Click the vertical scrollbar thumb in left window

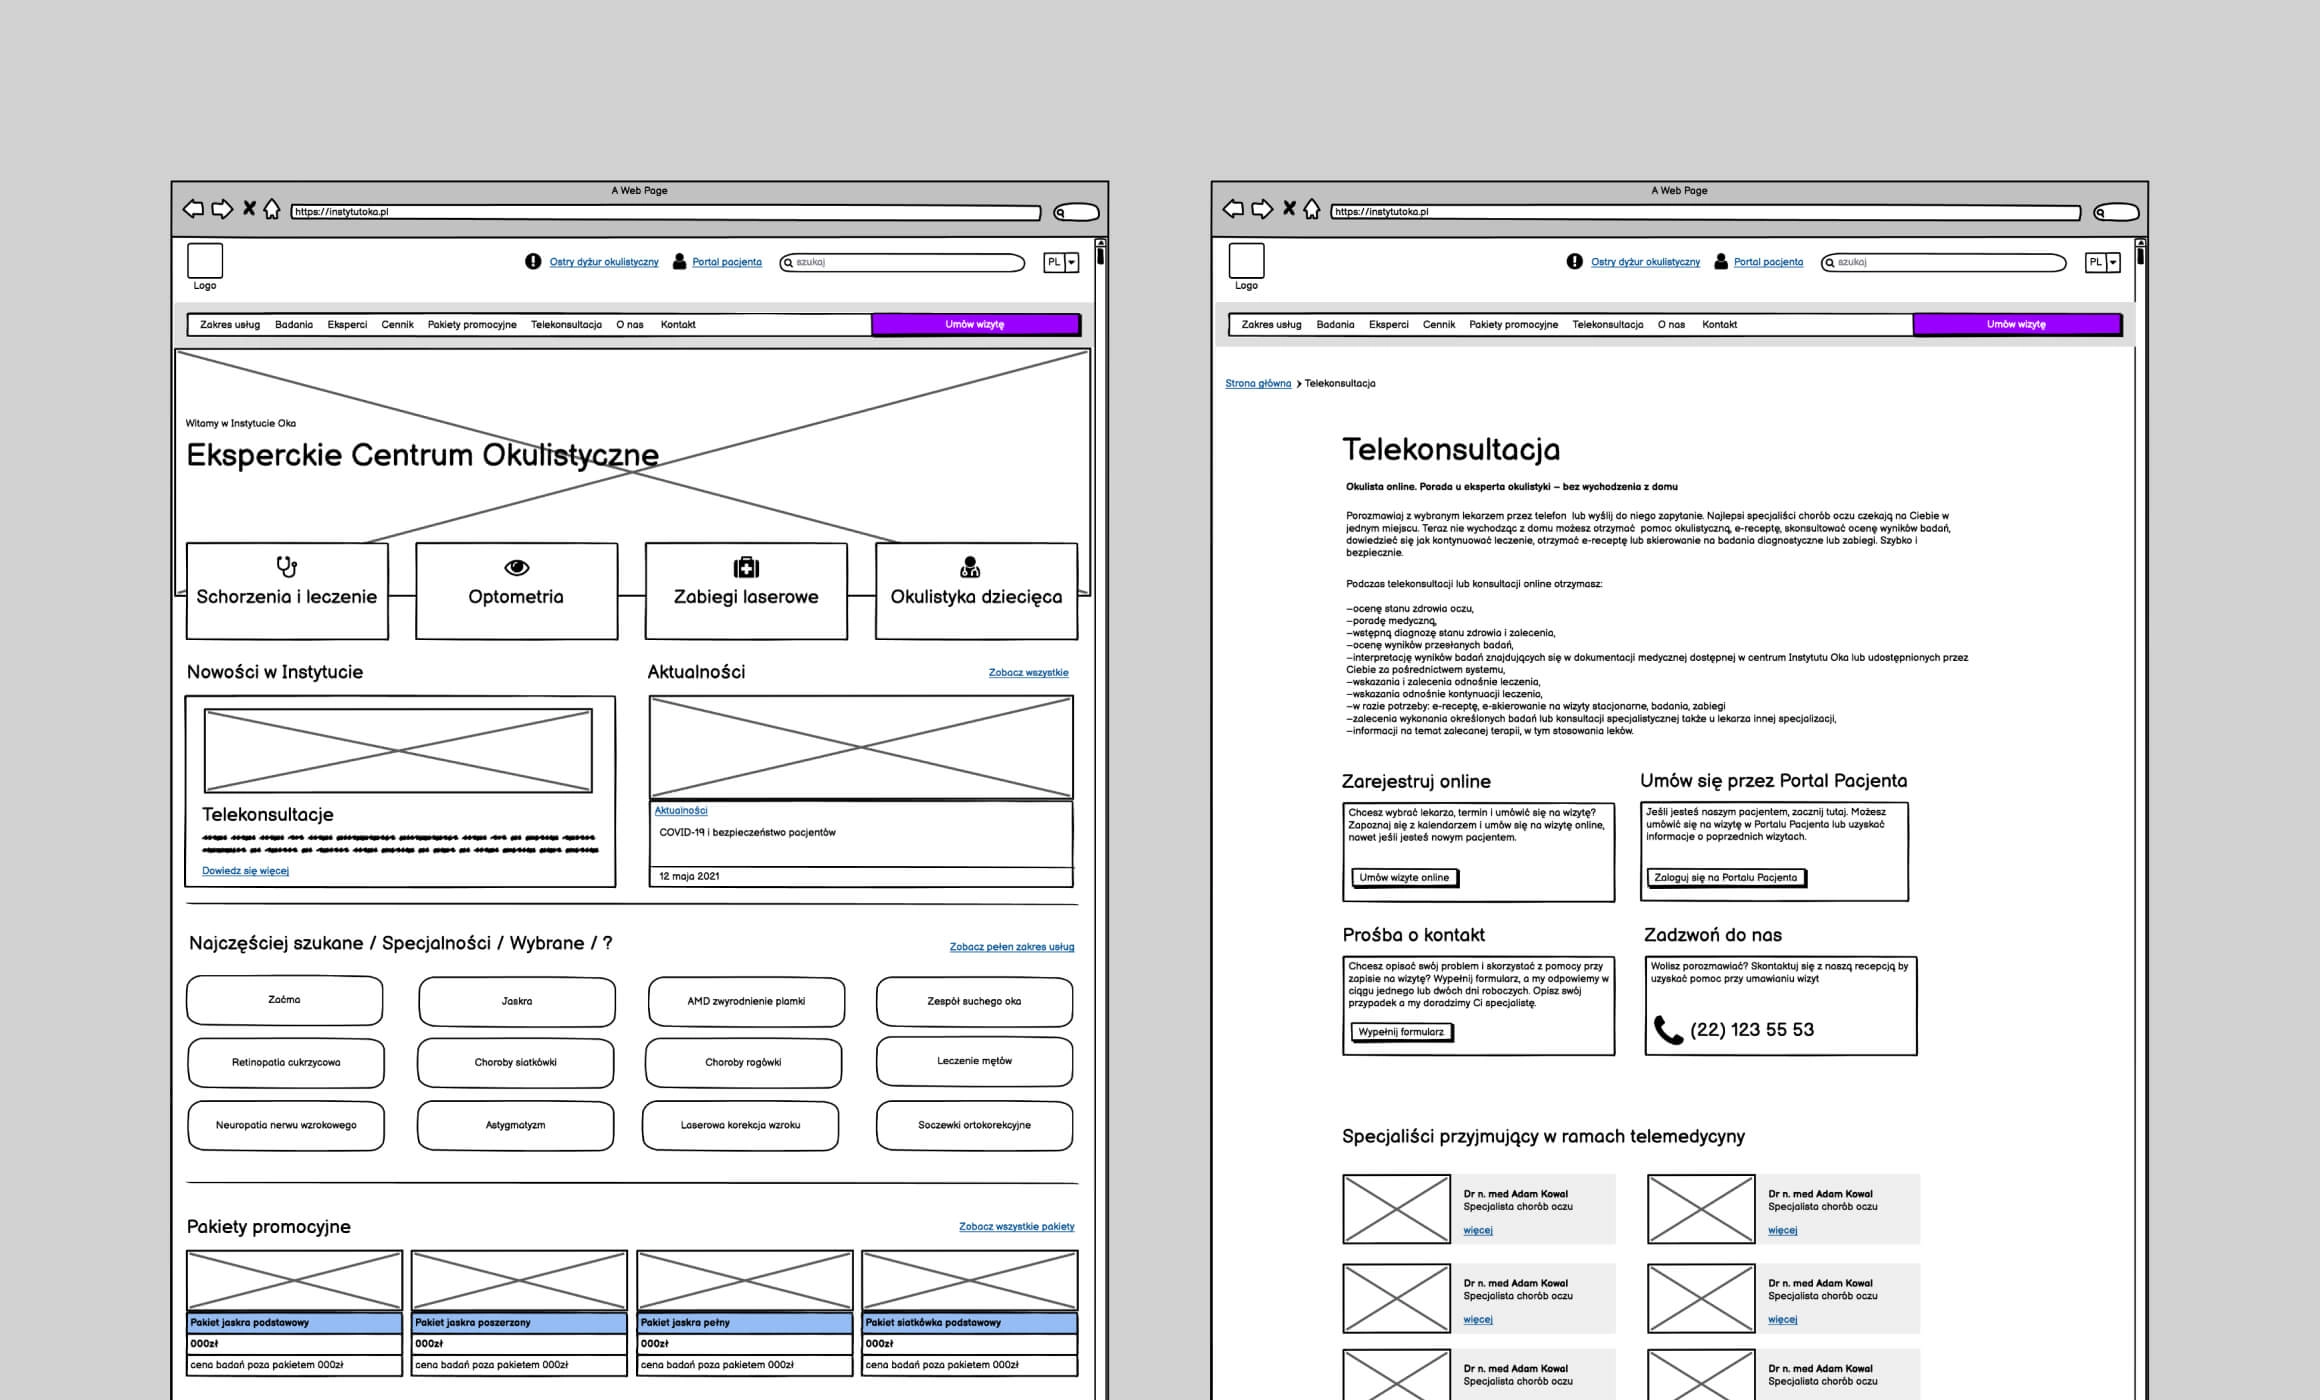click(x=1100, y=255)
